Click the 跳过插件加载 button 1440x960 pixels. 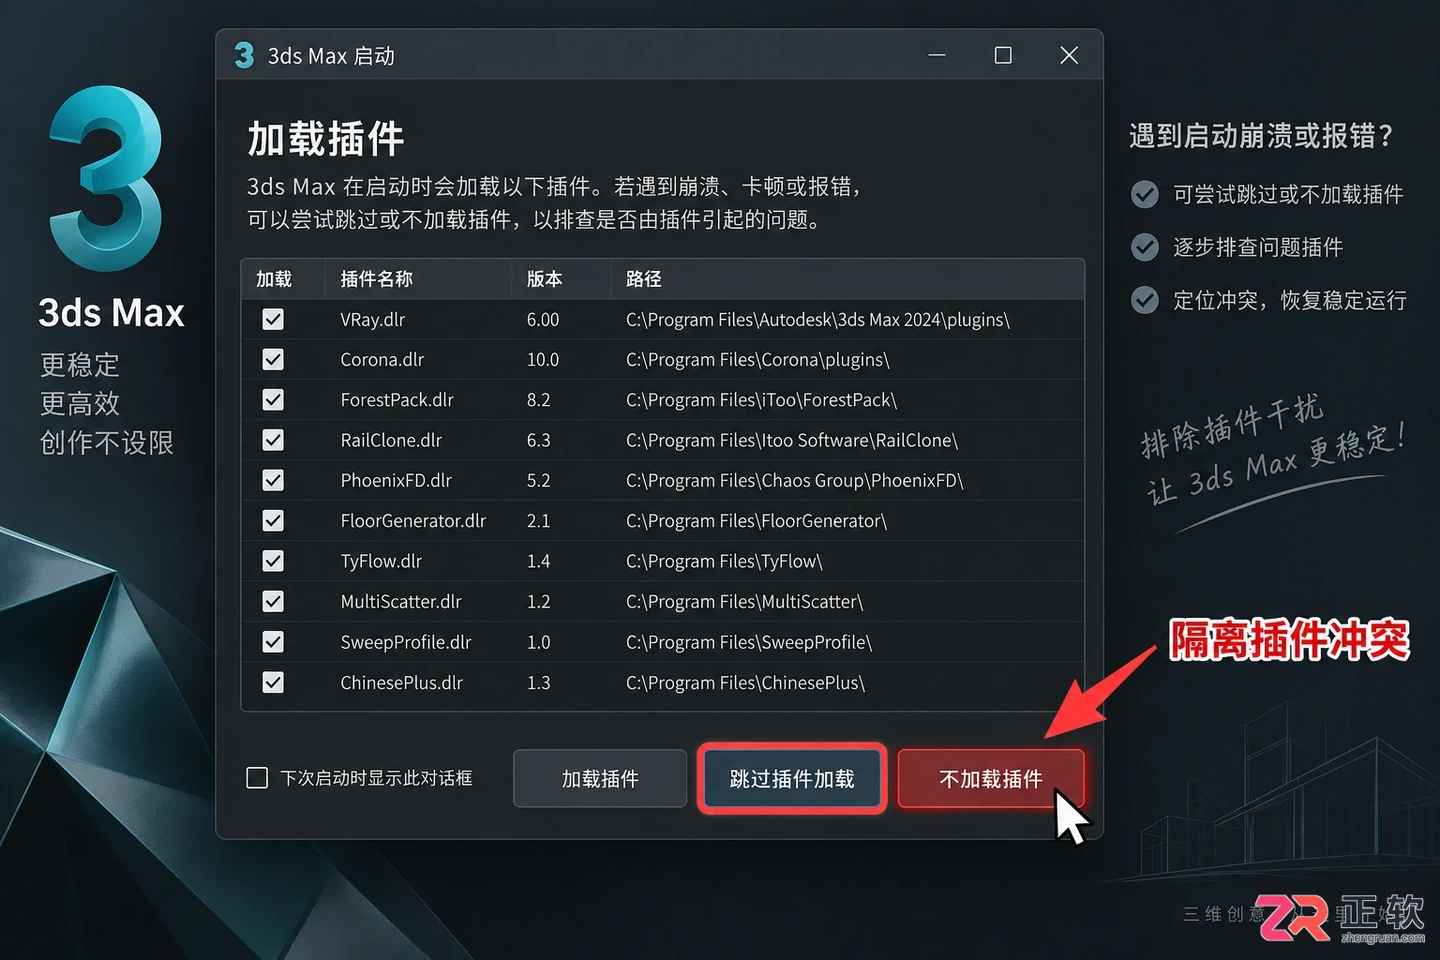tap(792, 779)
